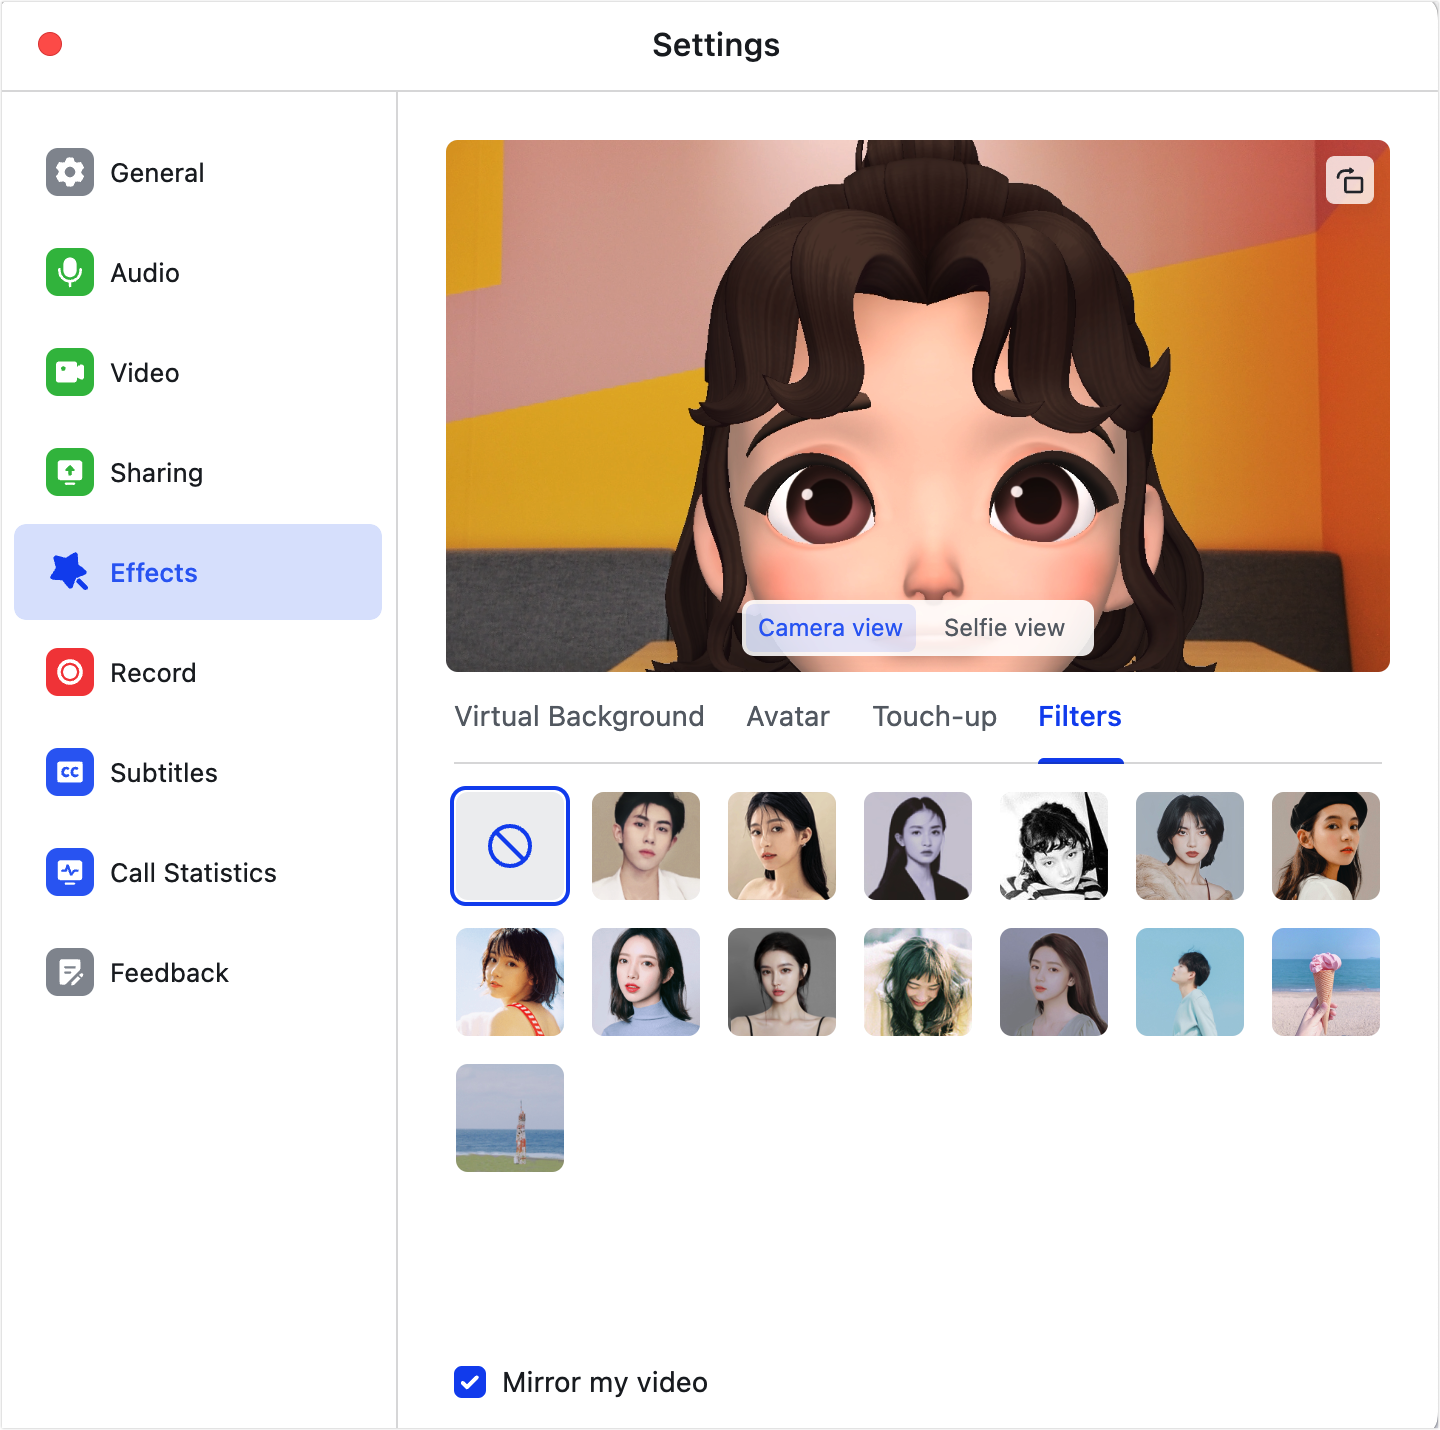Click the green Video camera icon
The image size is (1440, 1430).
point(70,372)
